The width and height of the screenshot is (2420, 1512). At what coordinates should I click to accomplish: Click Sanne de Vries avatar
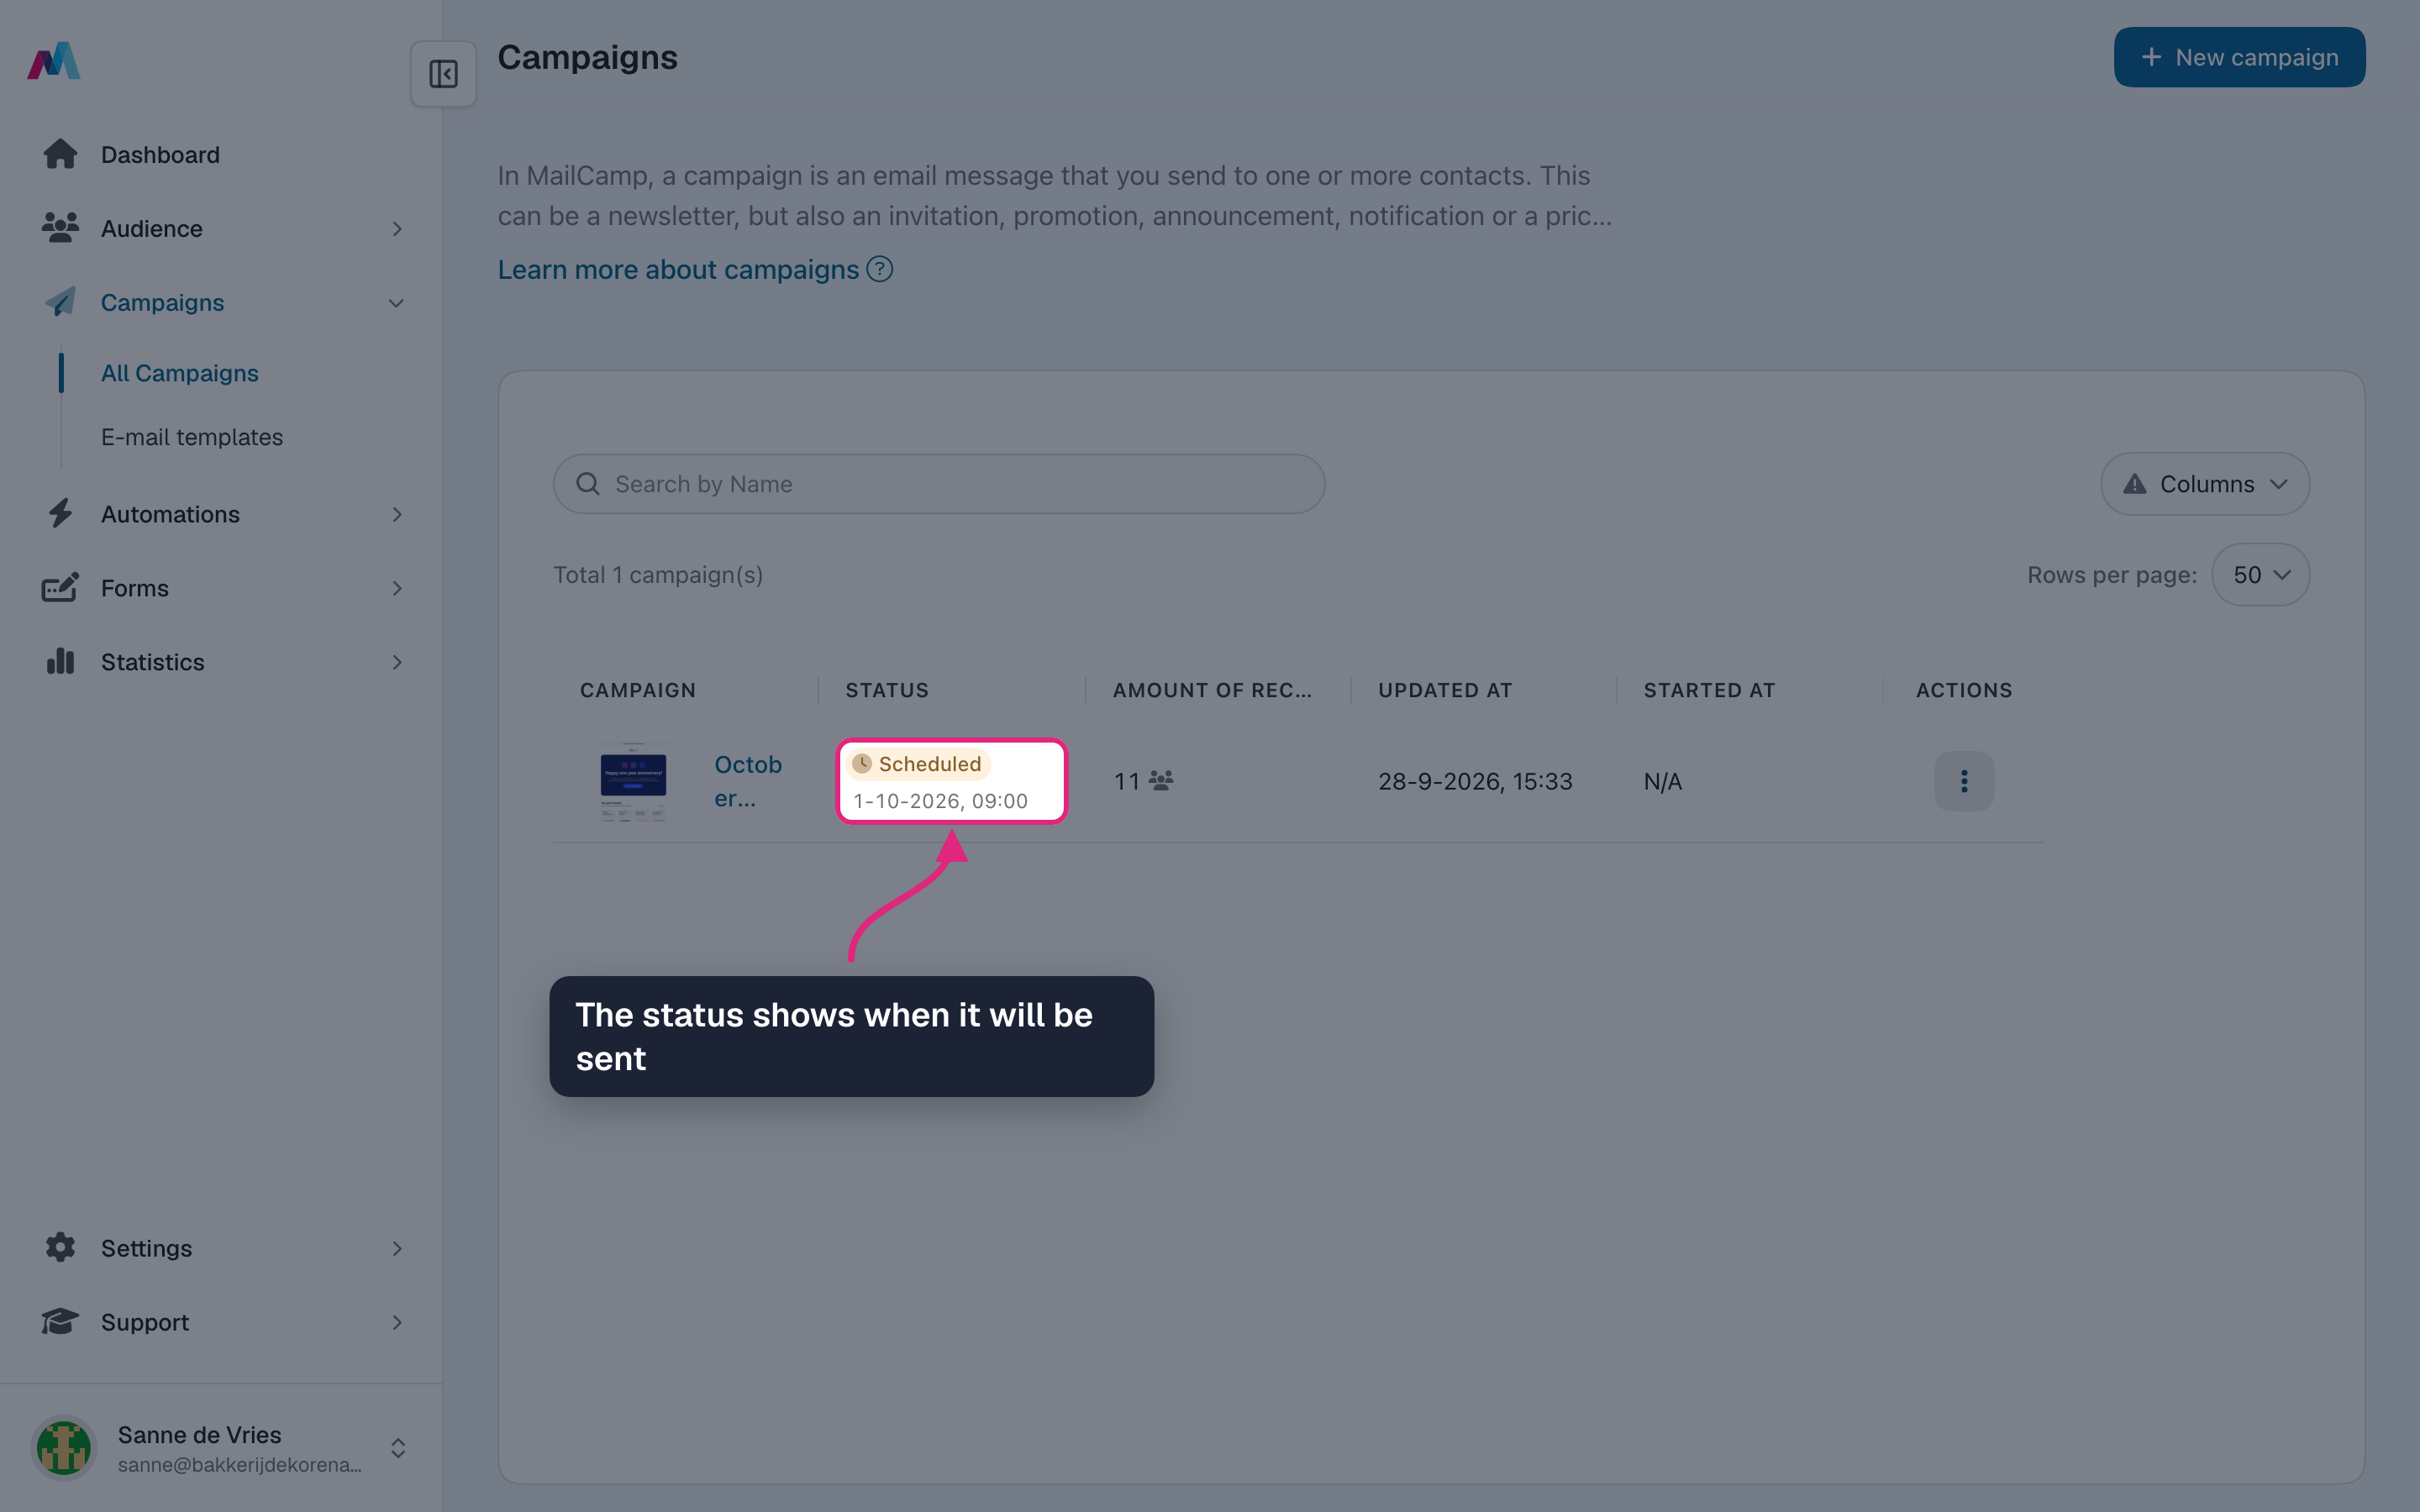click(x=64, y=1447)
